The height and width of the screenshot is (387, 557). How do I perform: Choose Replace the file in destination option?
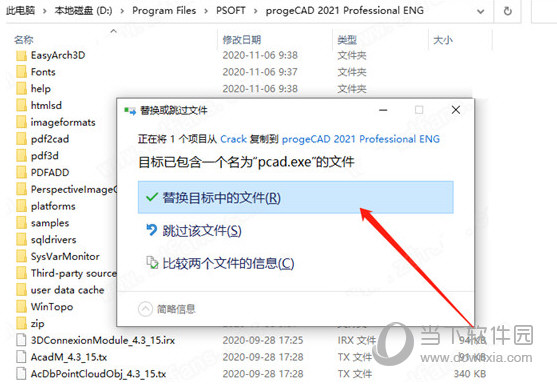[x=296, y=197]
